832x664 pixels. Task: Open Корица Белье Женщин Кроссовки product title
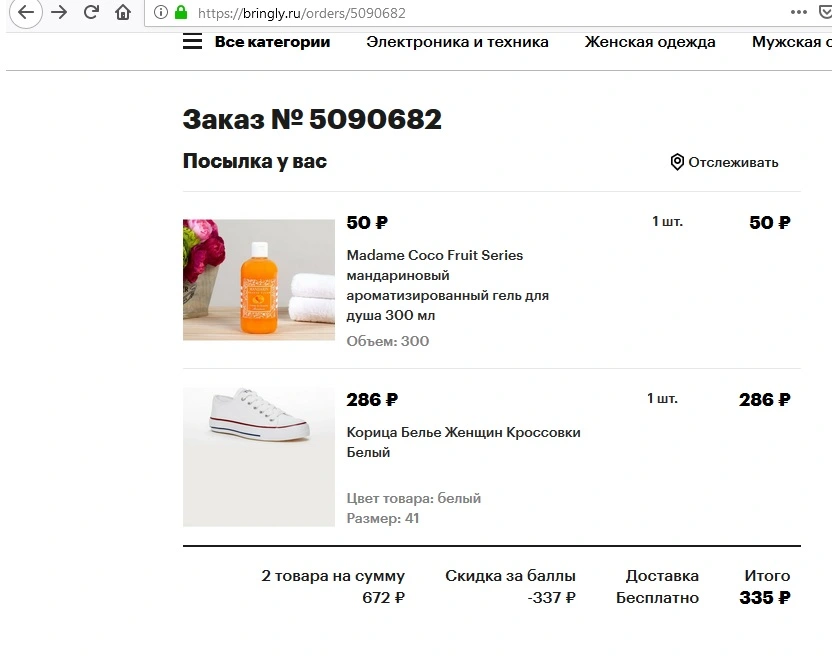pyautogui.click(x=463, y=442)
